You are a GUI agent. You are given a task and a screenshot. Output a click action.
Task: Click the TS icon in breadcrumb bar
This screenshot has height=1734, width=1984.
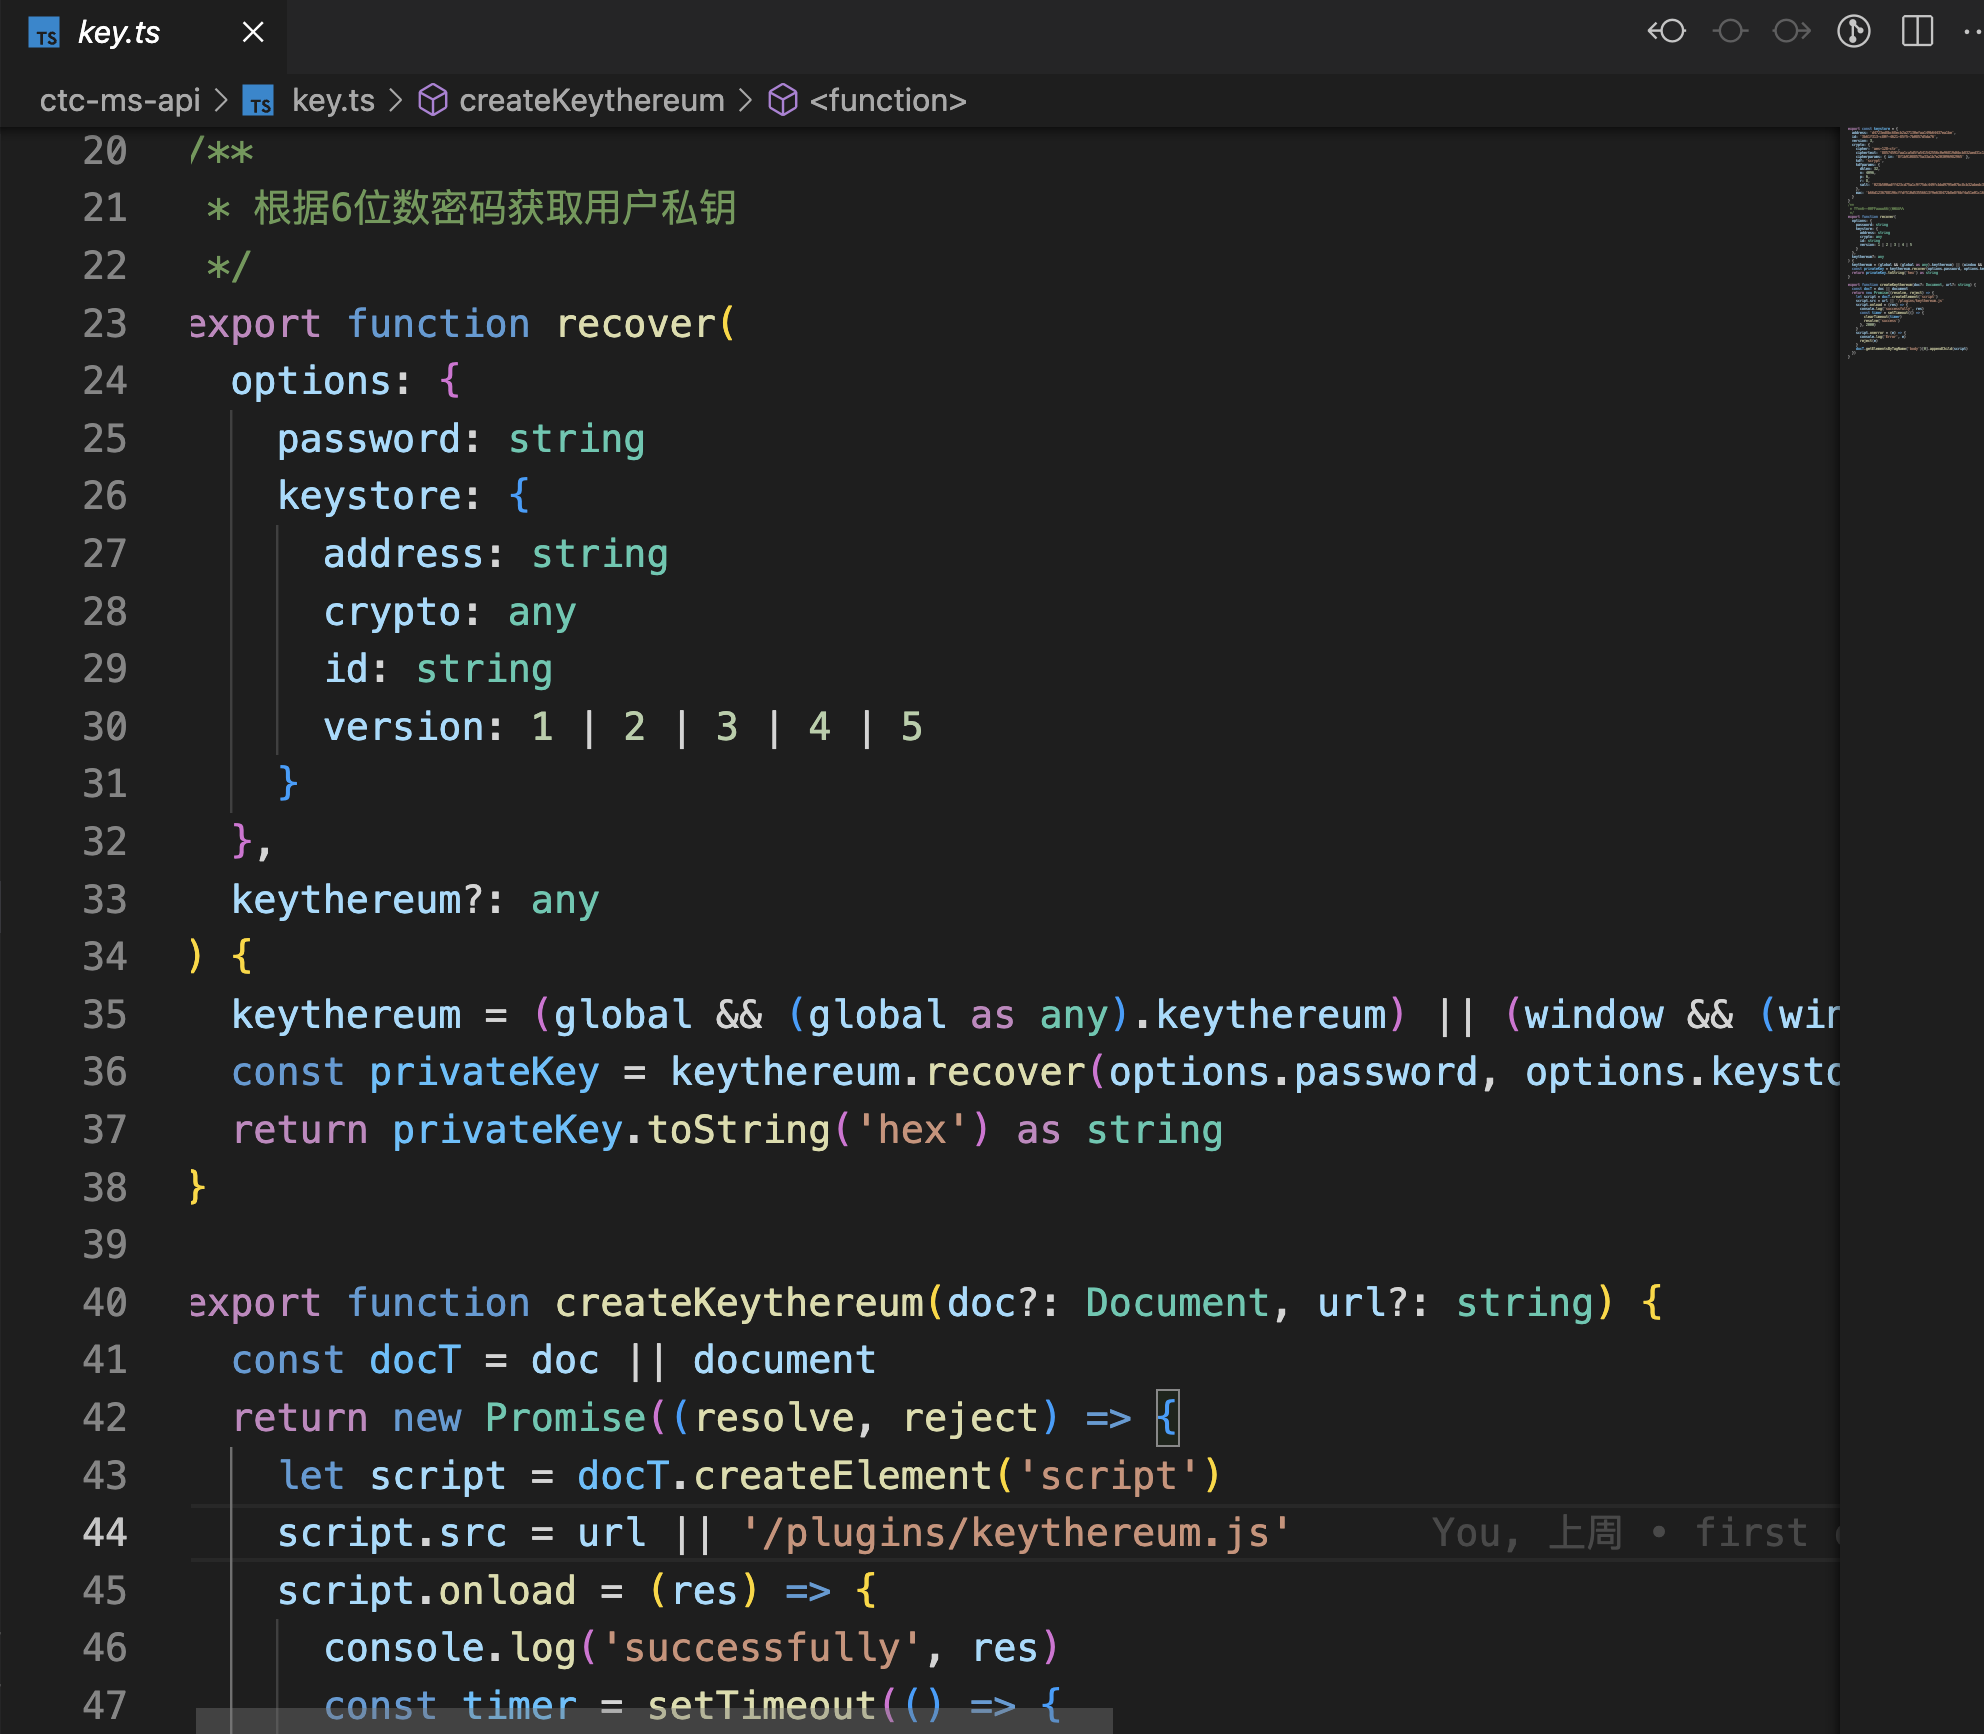[x=259, y=101]
